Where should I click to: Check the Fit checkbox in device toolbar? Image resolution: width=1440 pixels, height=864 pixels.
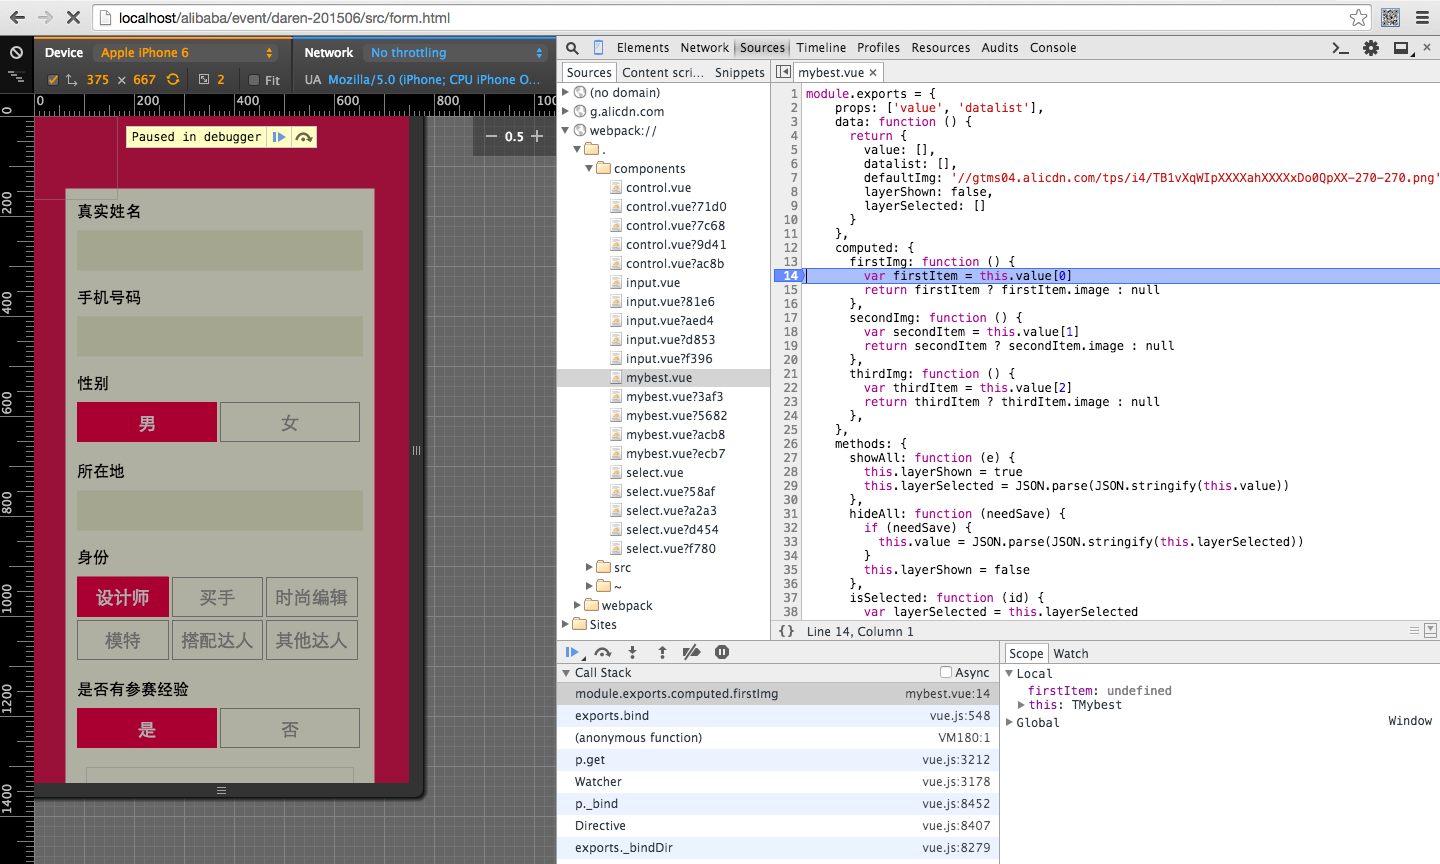(254, 80)
